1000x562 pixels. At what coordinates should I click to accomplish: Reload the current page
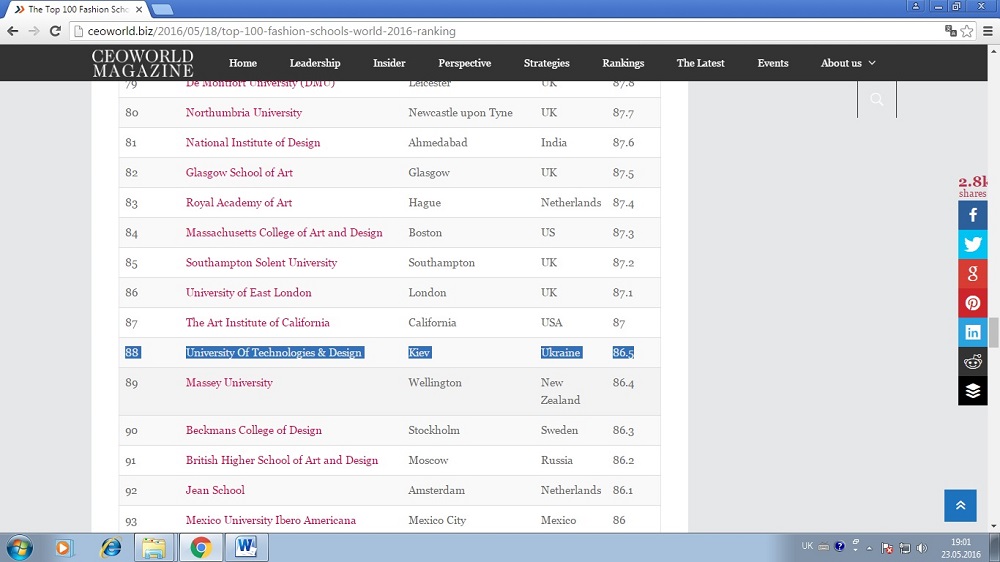(x=55, y=31)
